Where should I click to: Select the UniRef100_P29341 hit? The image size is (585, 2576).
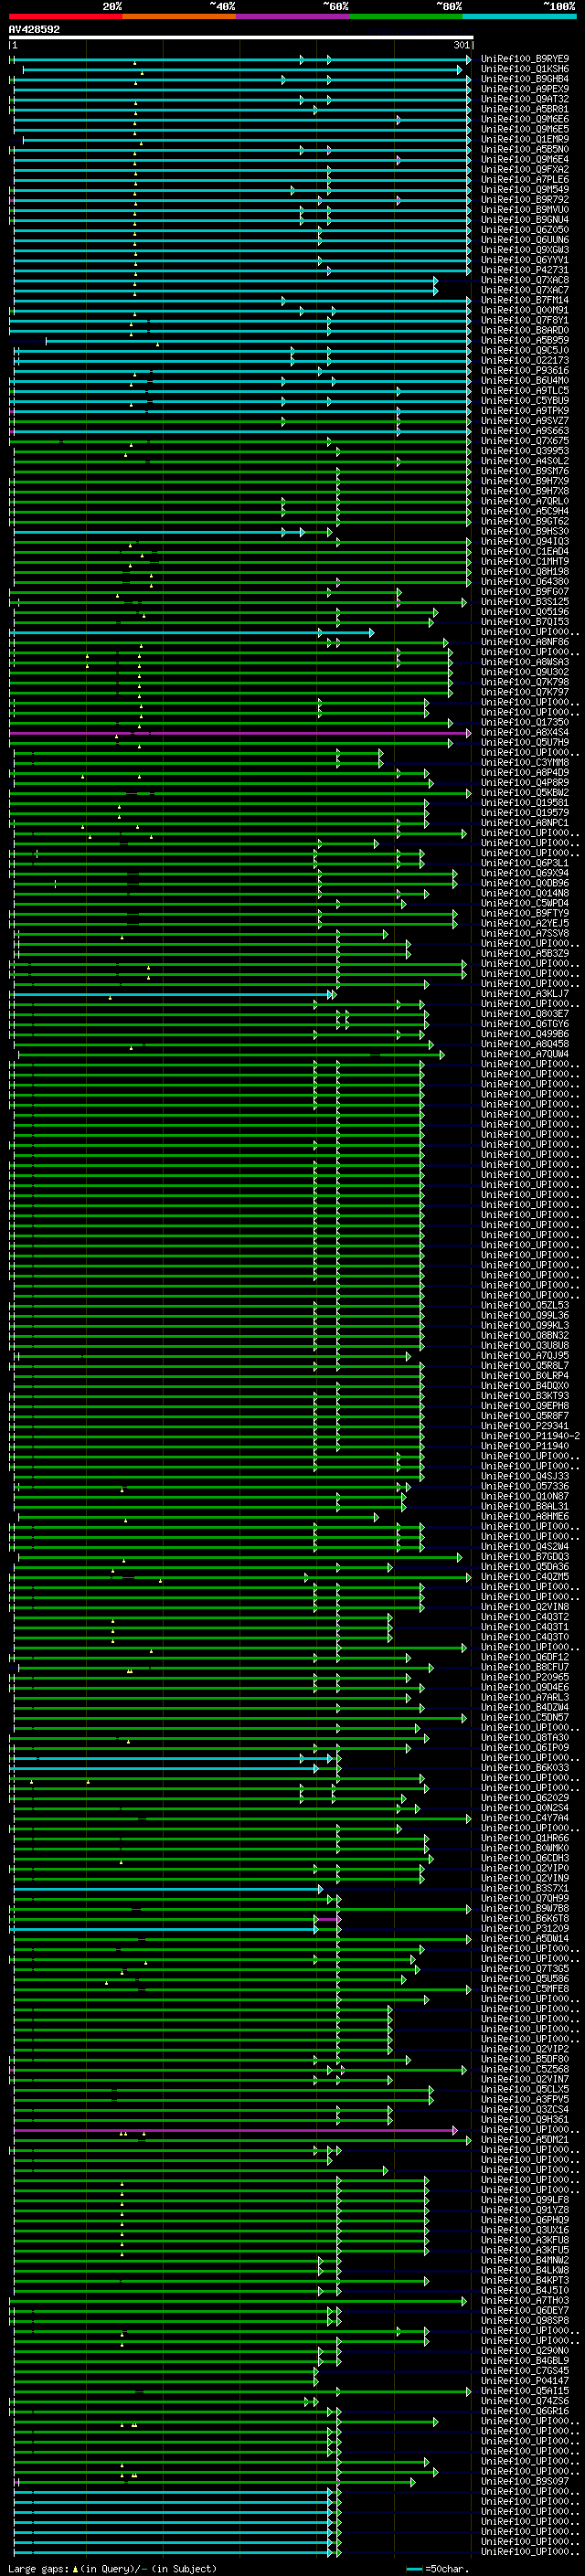[525, 1426]
